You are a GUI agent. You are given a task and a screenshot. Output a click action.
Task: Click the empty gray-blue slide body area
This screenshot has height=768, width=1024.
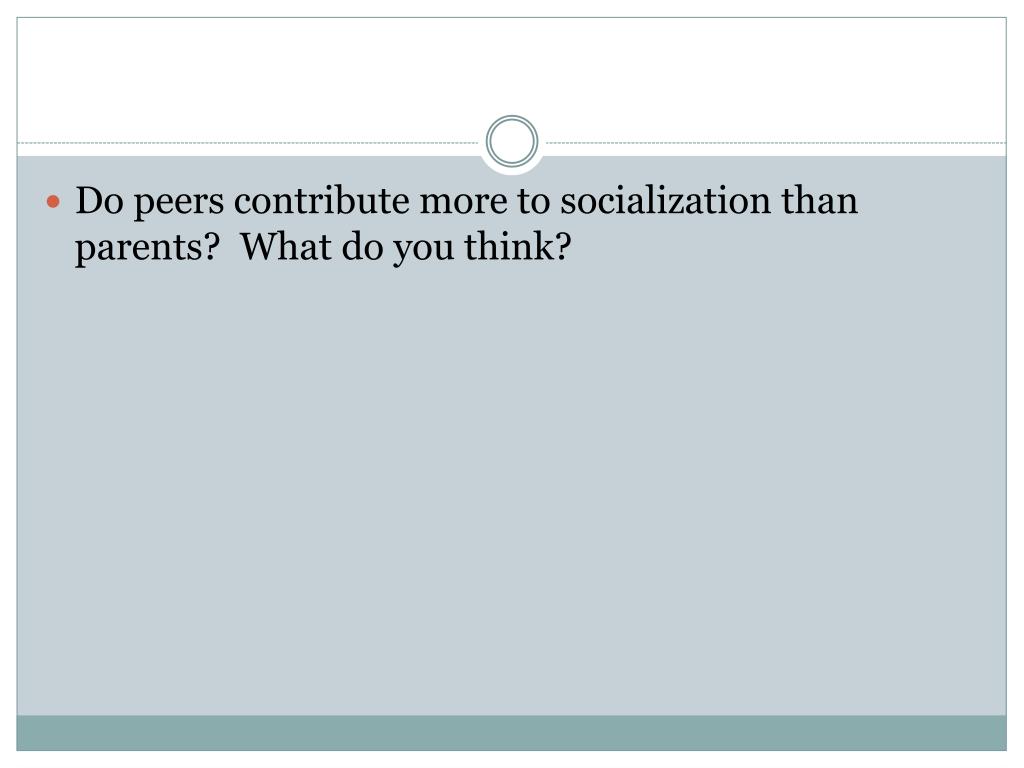coord(512,480)
